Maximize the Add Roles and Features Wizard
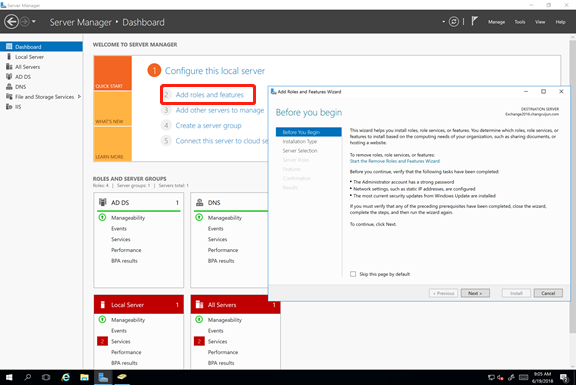577x386 pixels. [543, 92]
